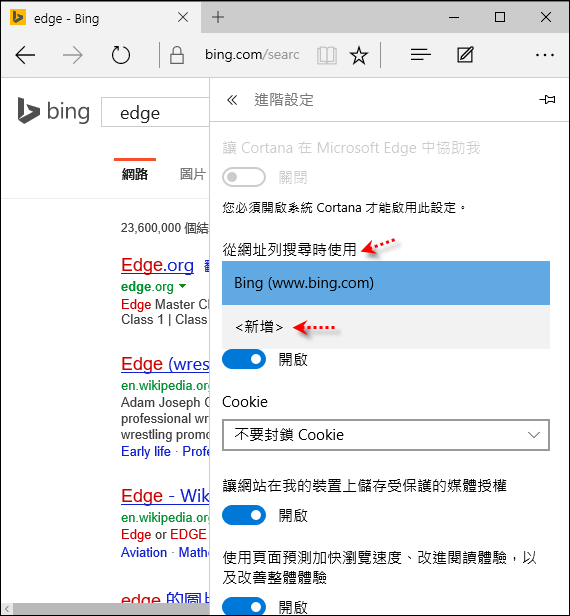The width and height of the screenshot is (570, 616).
Task: Open reading view book icon
Action: click(x=326, y=55)
